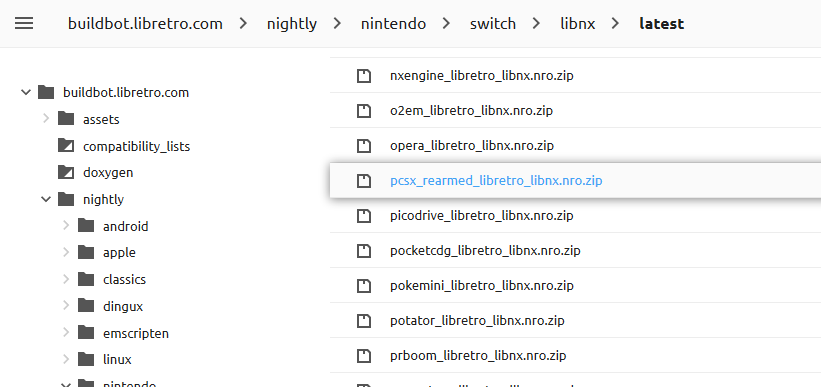The height and width of the screenshot is (387, 821).
Task: Expand the classics folder chevron
Action: 66,279
